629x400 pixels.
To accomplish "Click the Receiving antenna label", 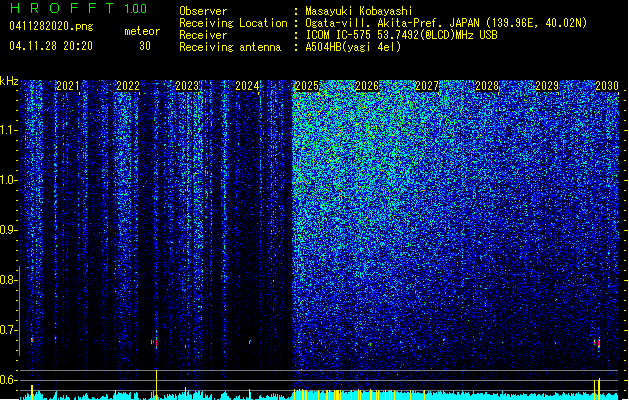I will coord(230,47).
